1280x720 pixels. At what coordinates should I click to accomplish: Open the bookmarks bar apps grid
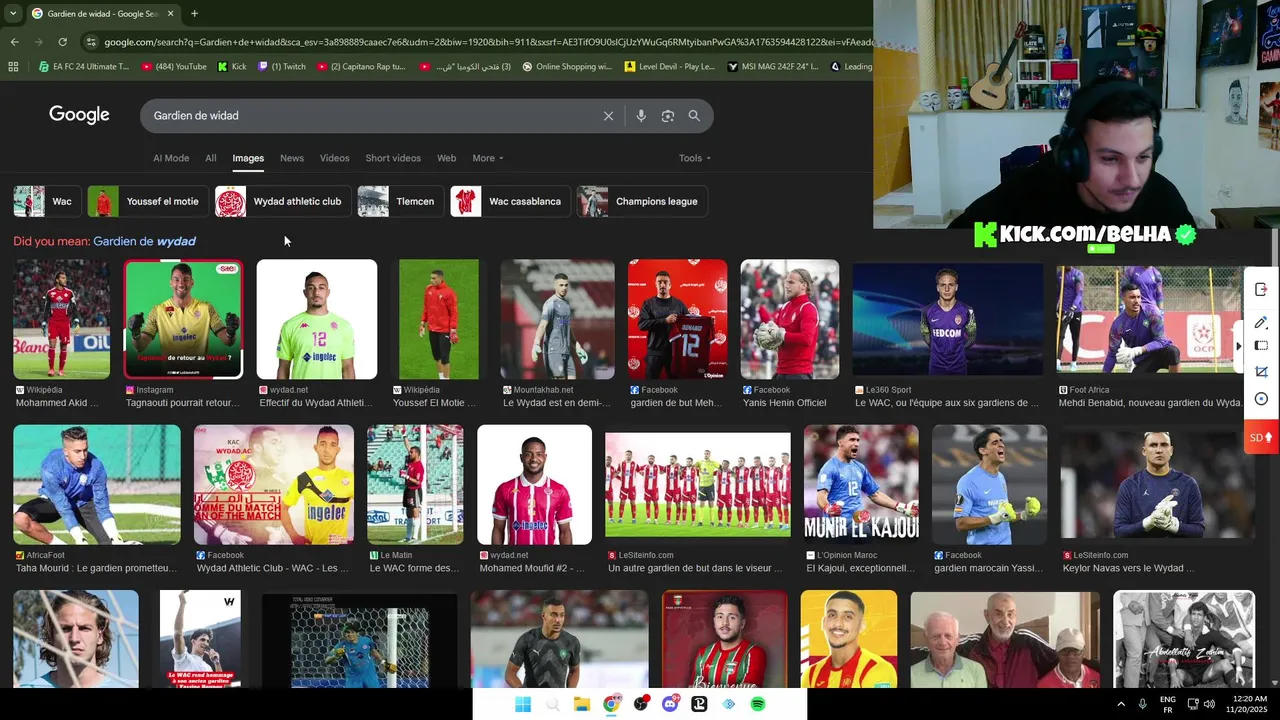pyautogui.click(x=13, y=67)
